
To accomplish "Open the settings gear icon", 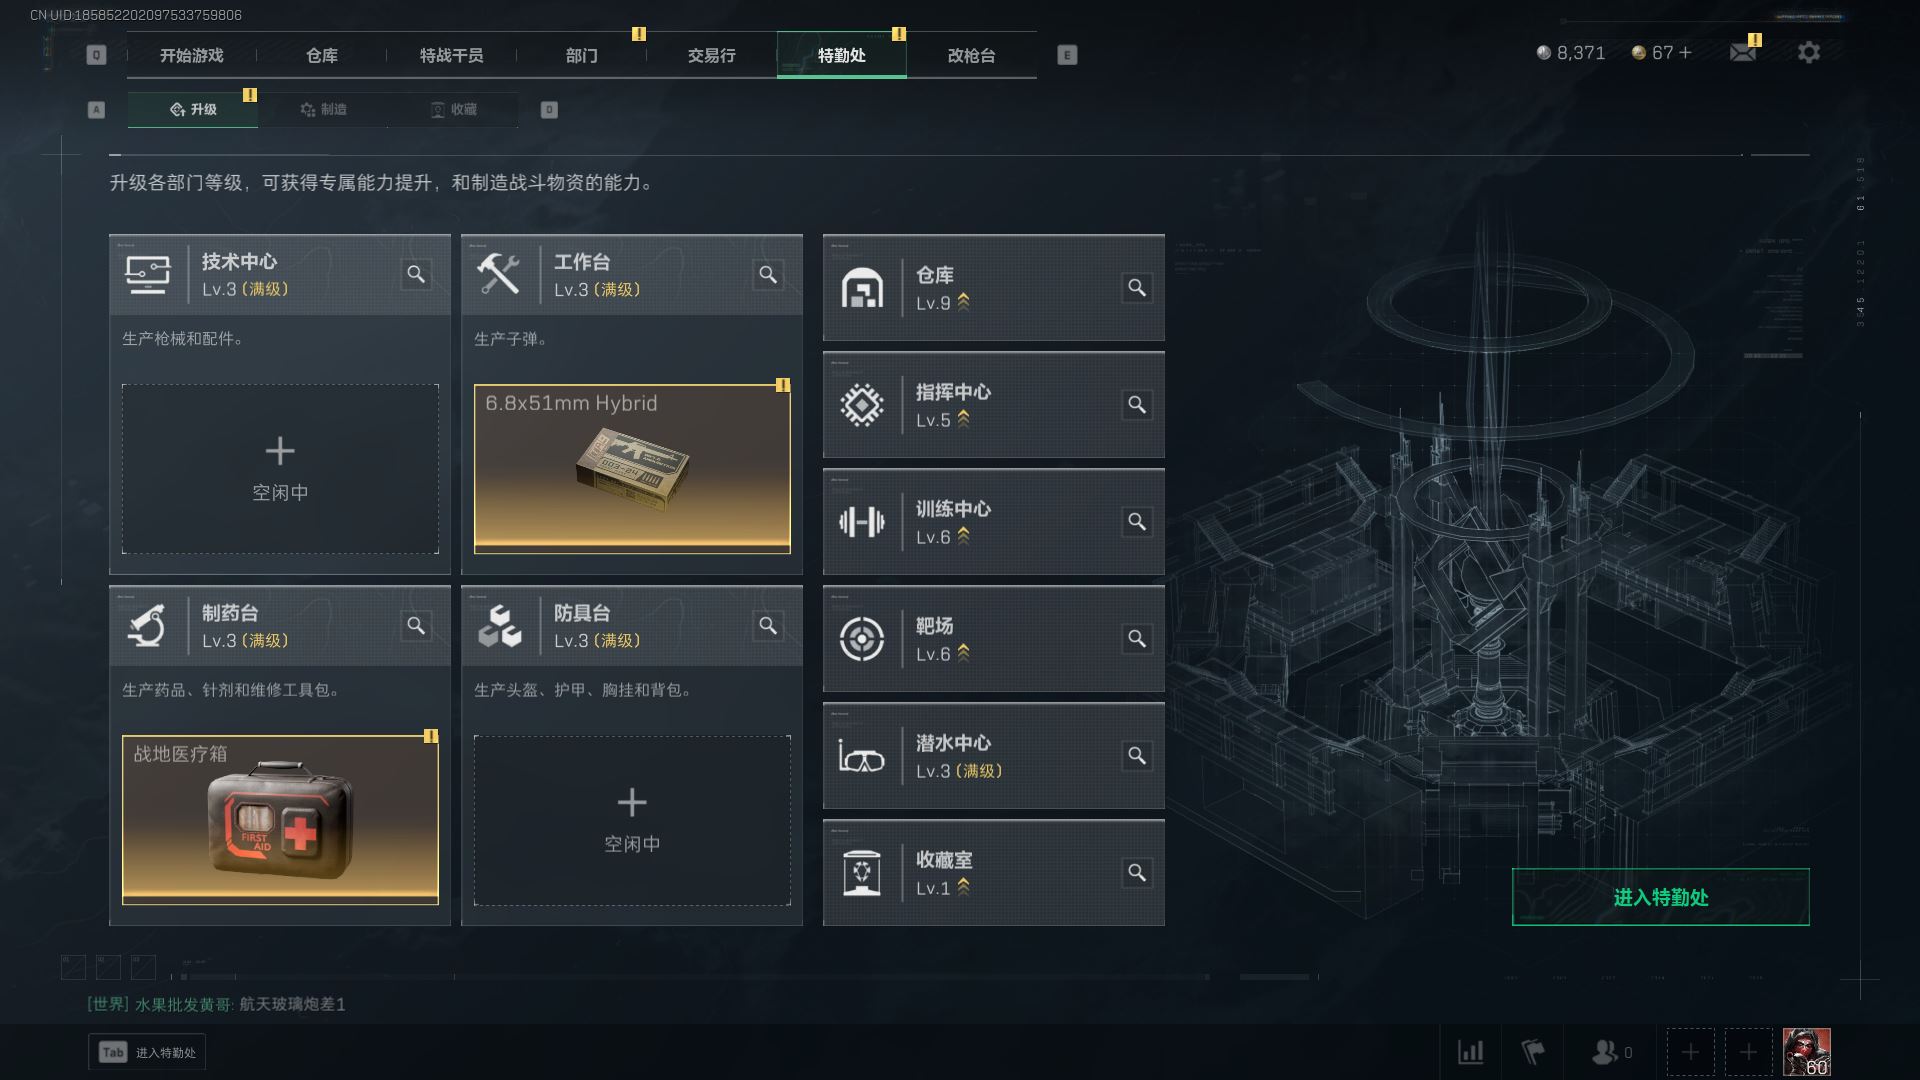I will (1808, 52).
